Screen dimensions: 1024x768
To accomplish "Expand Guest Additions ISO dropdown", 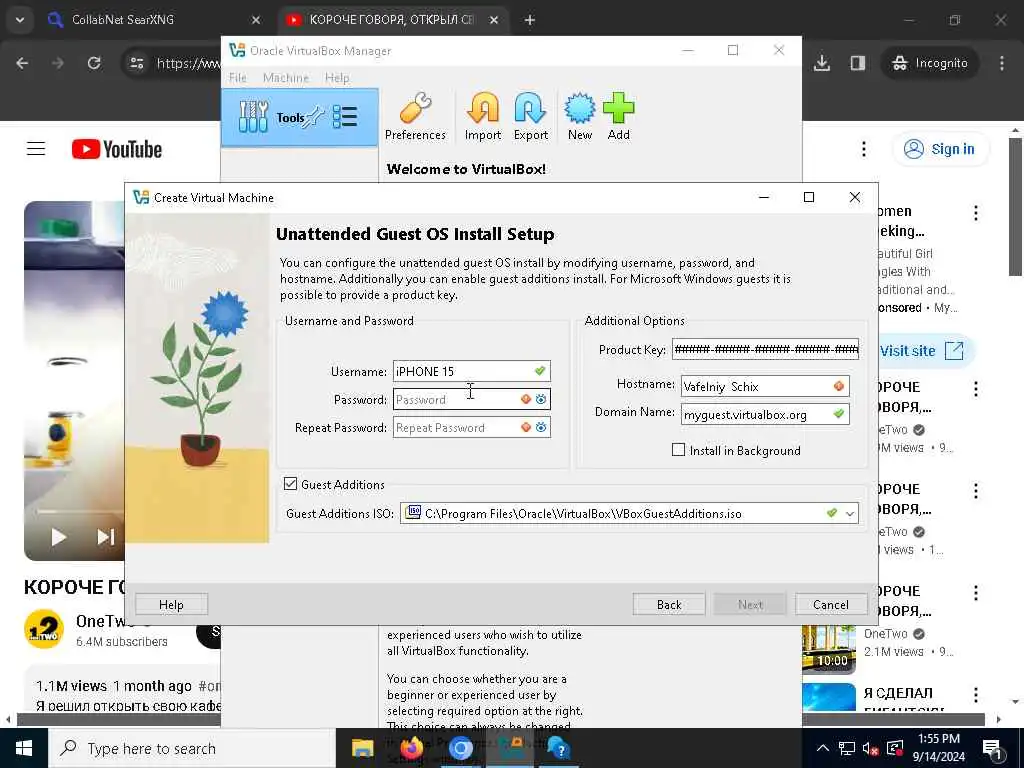I will coord(850,513).
